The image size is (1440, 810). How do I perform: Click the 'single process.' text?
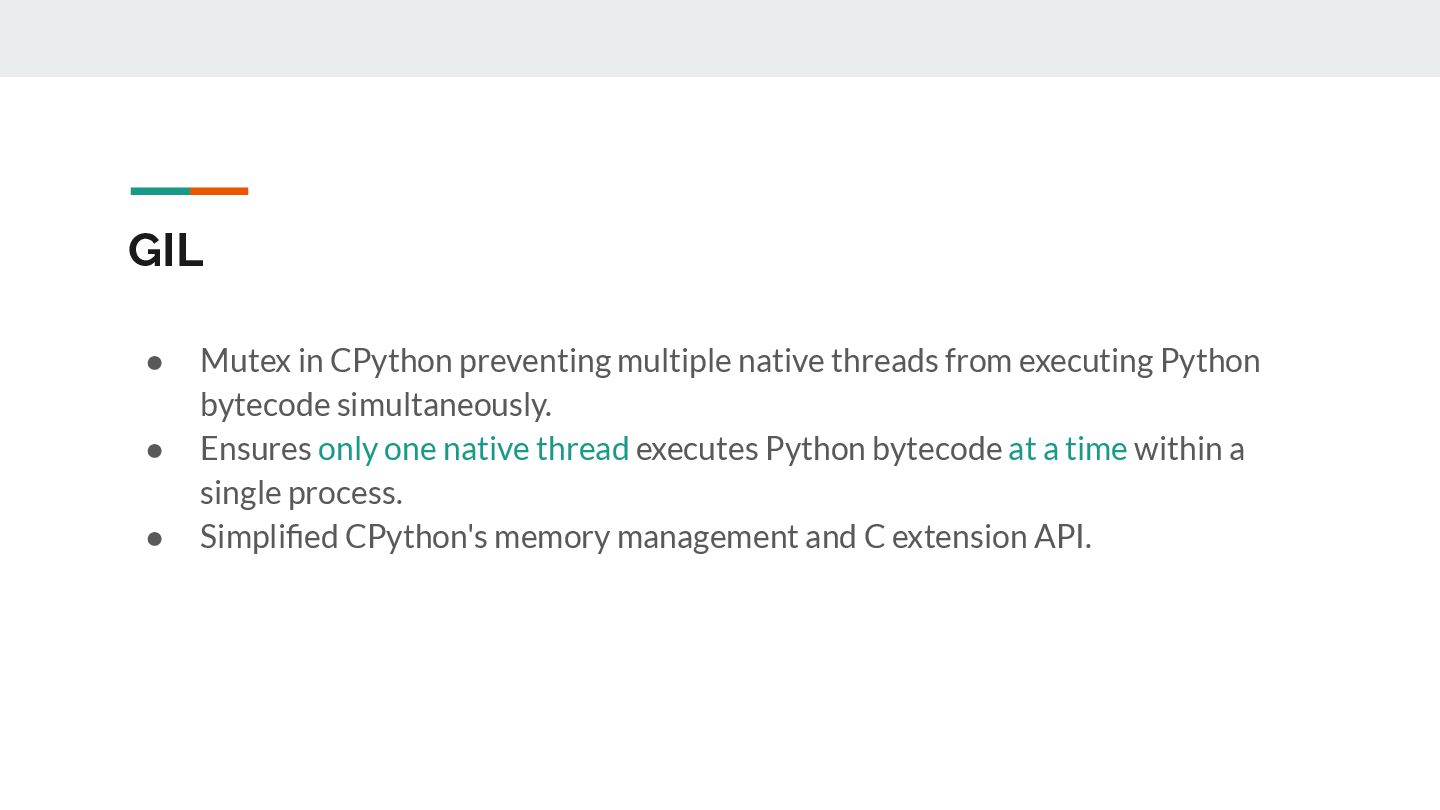point(301,493)
